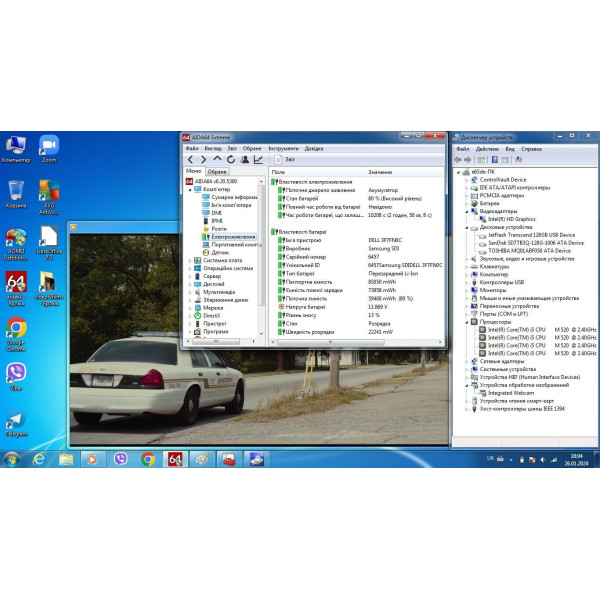Collapse Процессоры in Device Manager
The width and height of the screenshot is (600, 600).
[467, 322]
